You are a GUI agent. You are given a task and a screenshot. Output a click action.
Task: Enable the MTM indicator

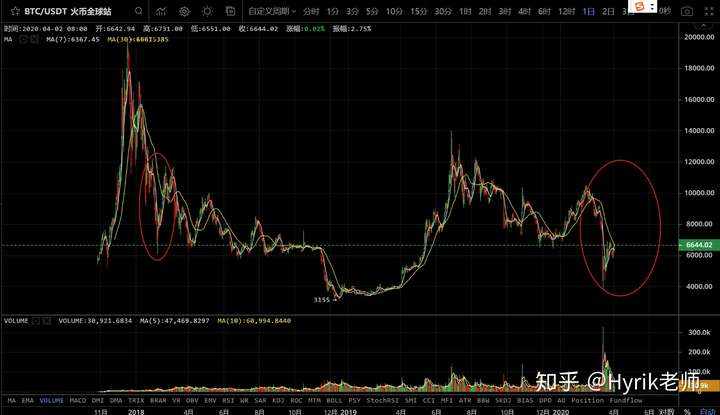315,400
